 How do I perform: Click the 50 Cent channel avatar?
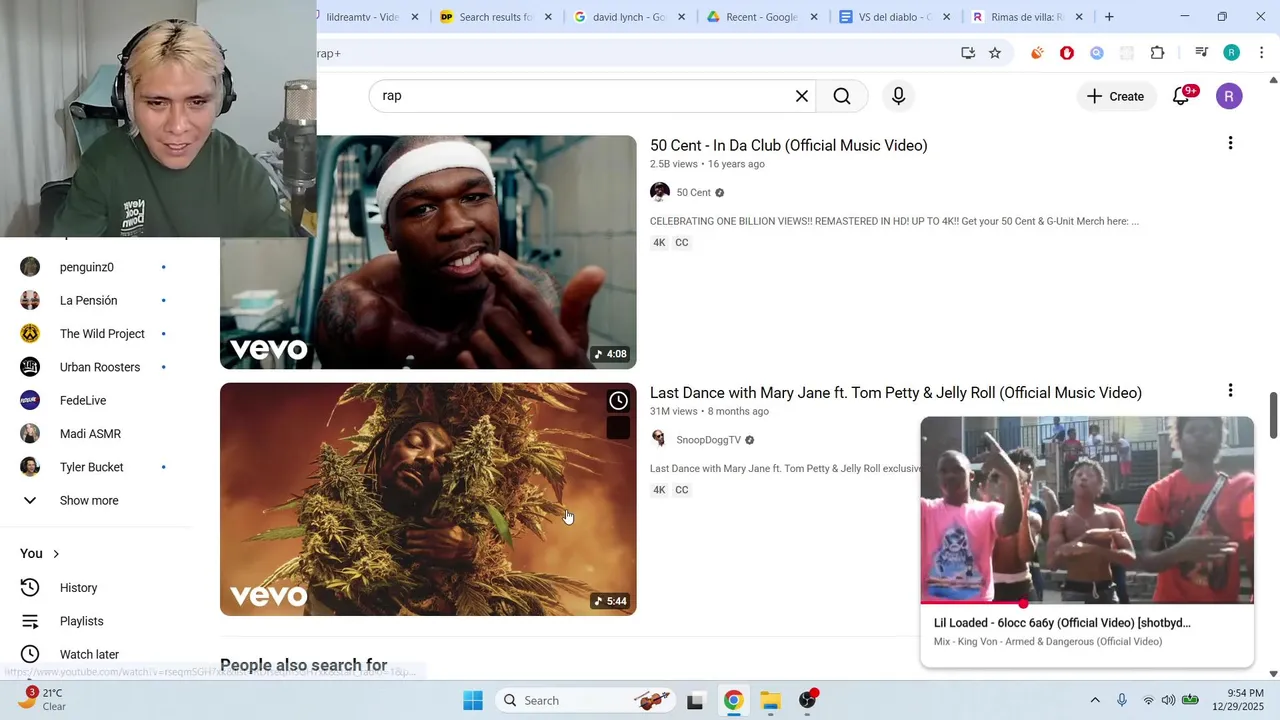pos(660,192)
